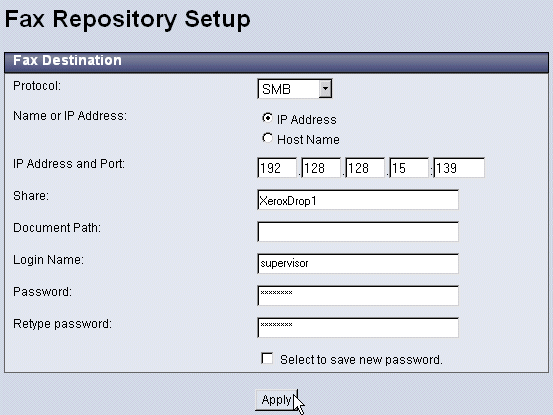
Task: Click the Apply button
Action: click(x=276, y=400)
